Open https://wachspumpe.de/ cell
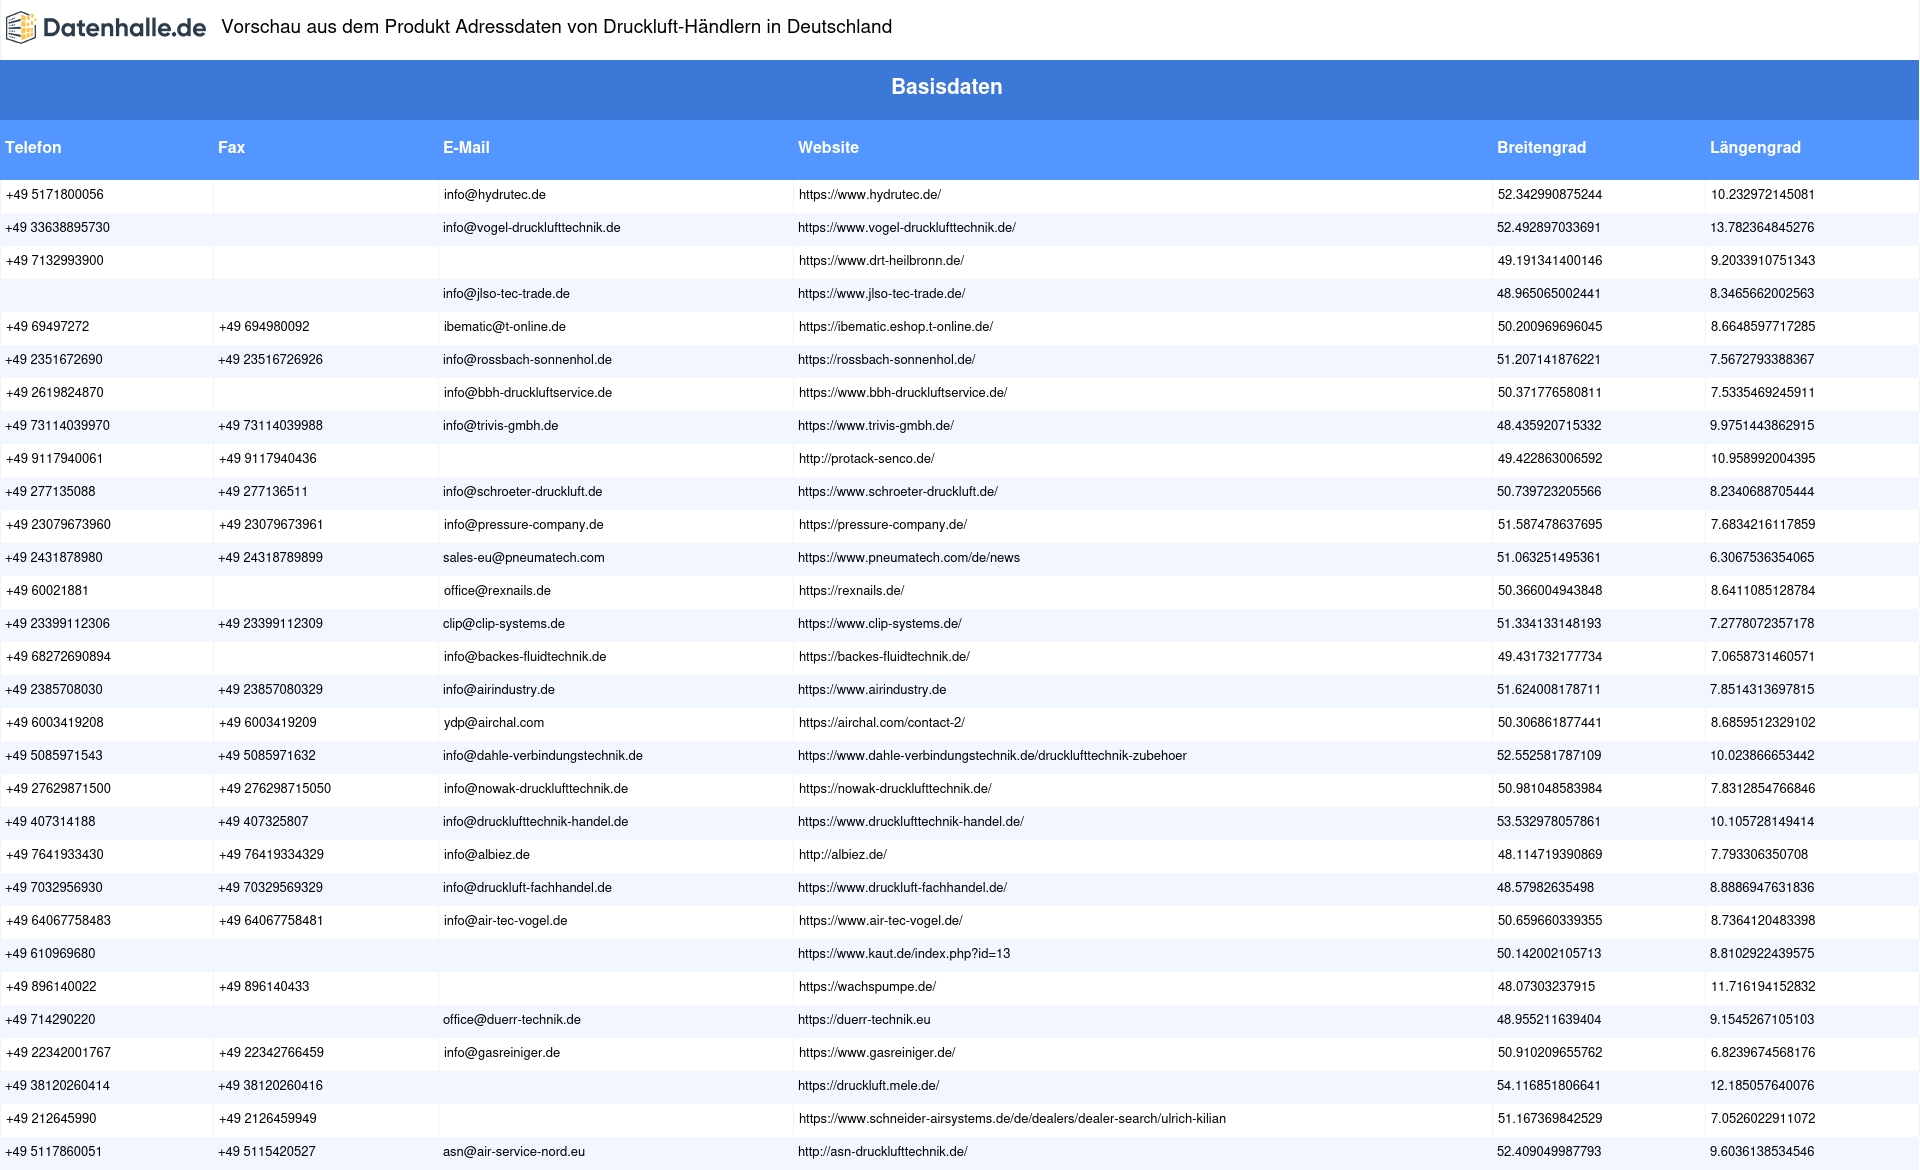Image resolution: width=1920 pixels, height=1170 pixels. point(867,987)
